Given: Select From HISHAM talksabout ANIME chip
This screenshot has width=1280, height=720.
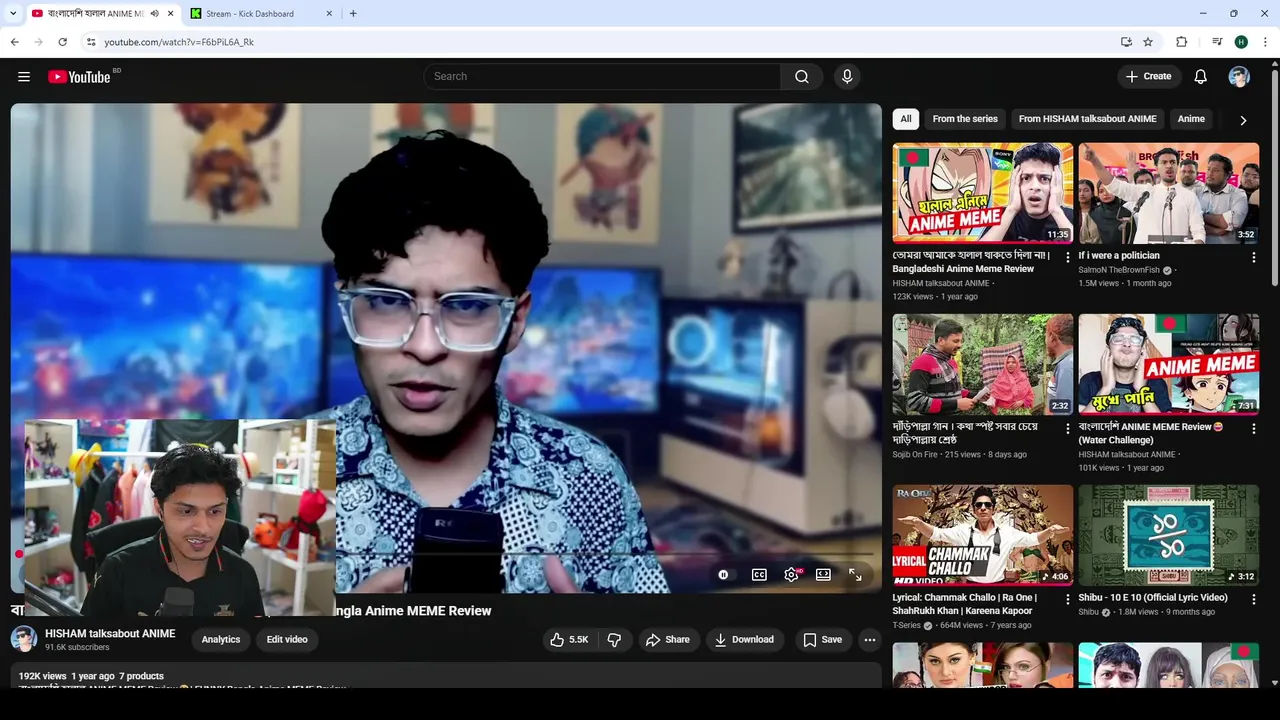Looking at the screenshot, I should [1087, 119].
